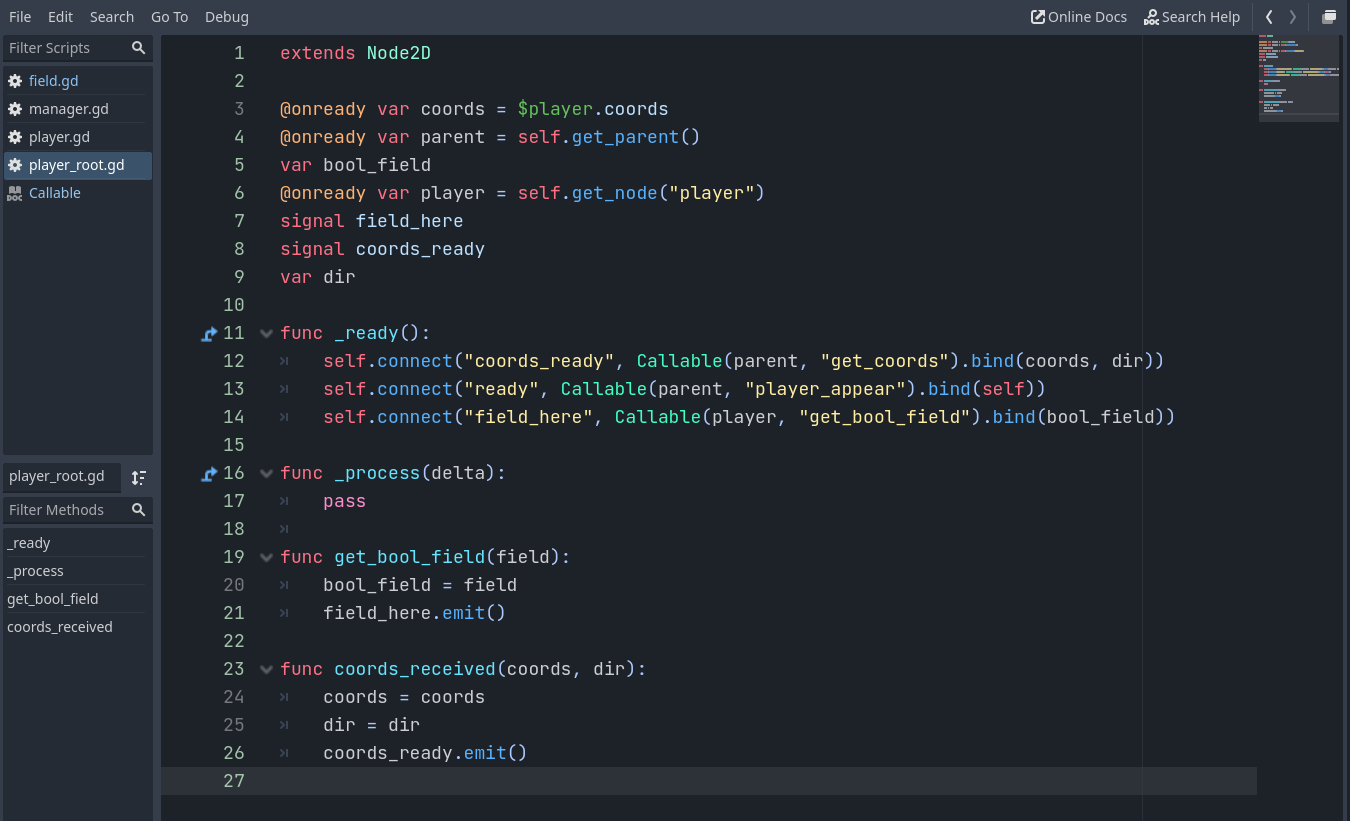The height and width of the screenshot is (821, 1350).
Task: Click the code minimap preview
Action: [1298, 78]
